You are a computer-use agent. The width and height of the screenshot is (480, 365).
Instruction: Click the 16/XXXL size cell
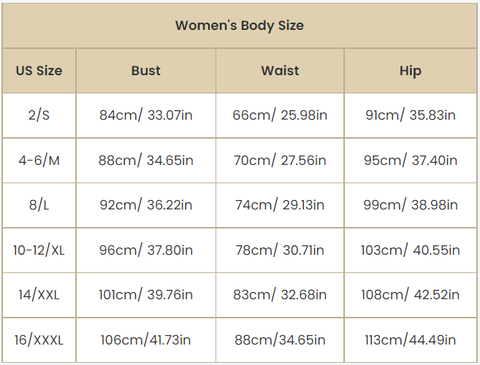tap(39, 340)
